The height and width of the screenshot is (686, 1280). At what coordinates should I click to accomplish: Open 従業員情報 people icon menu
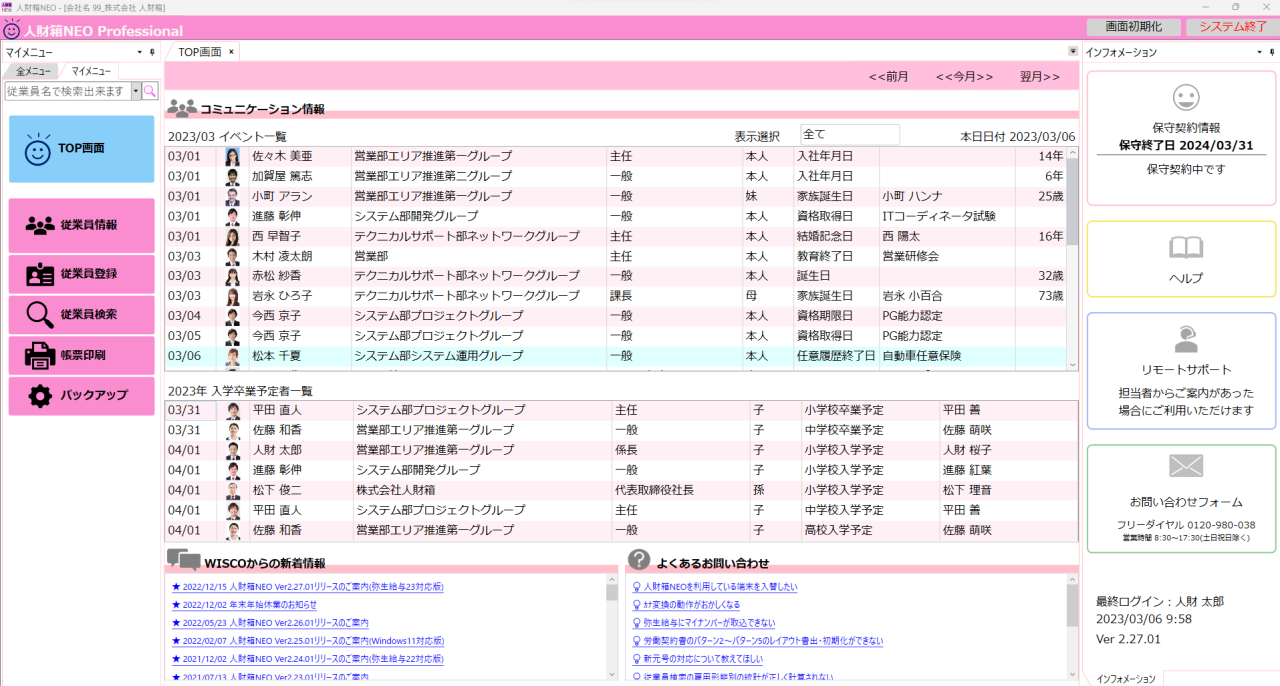(x=81, y=225)
